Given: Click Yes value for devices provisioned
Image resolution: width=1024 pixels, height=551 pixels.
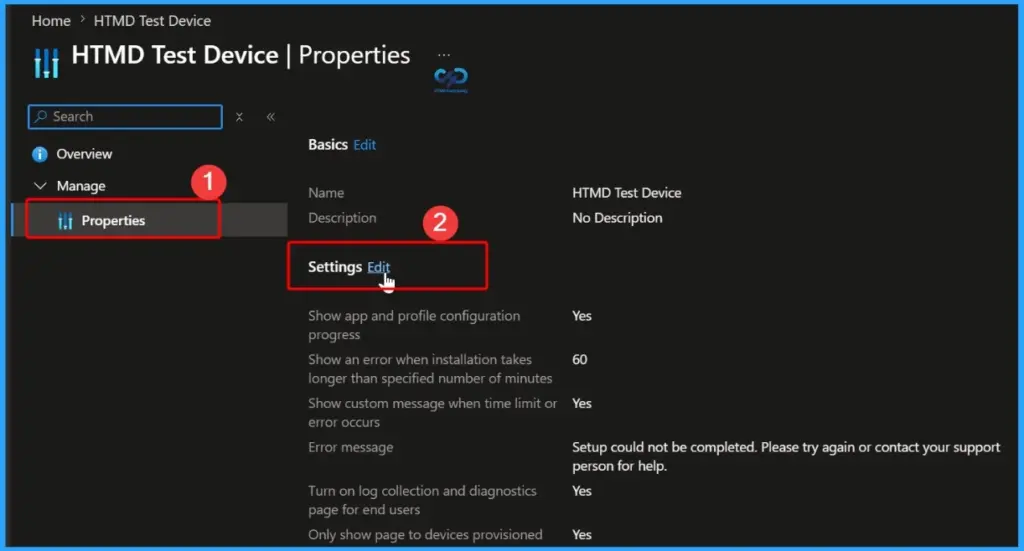Looking at the screenshot, I should [582, 535].
